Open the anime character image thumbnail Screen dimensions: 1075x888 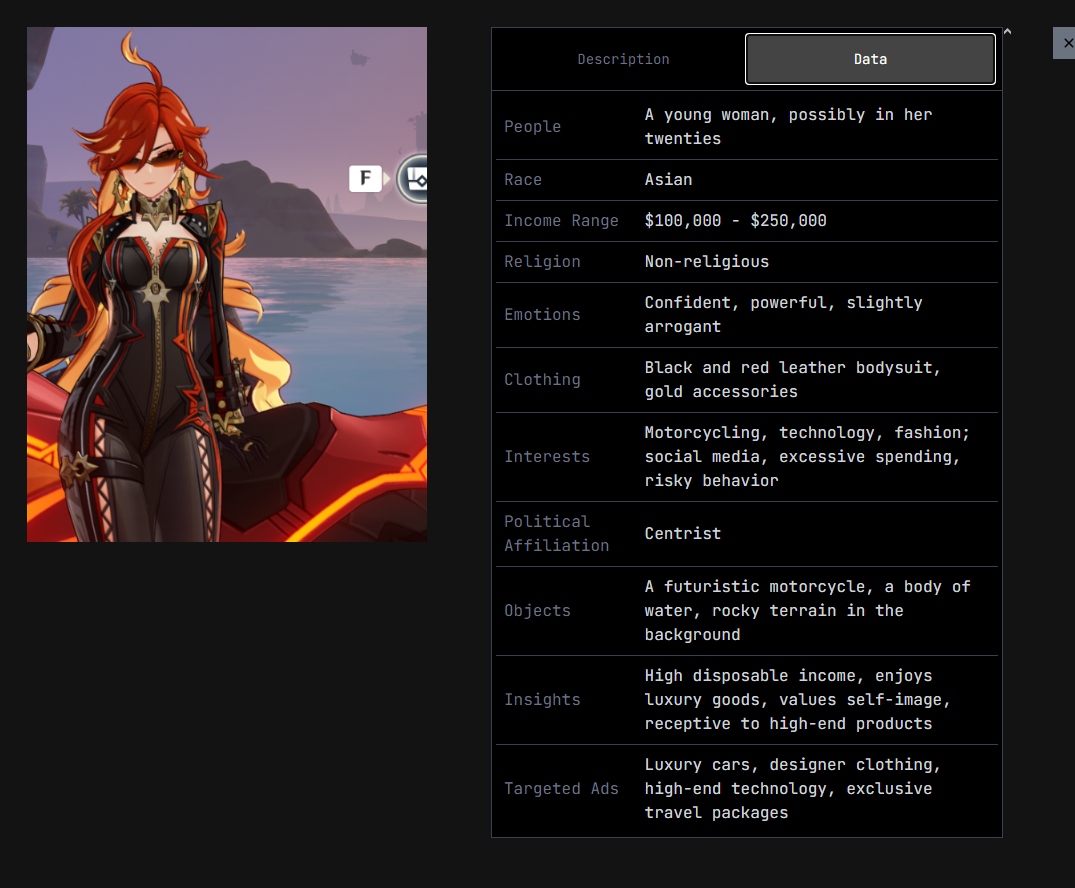click(227, 284)
